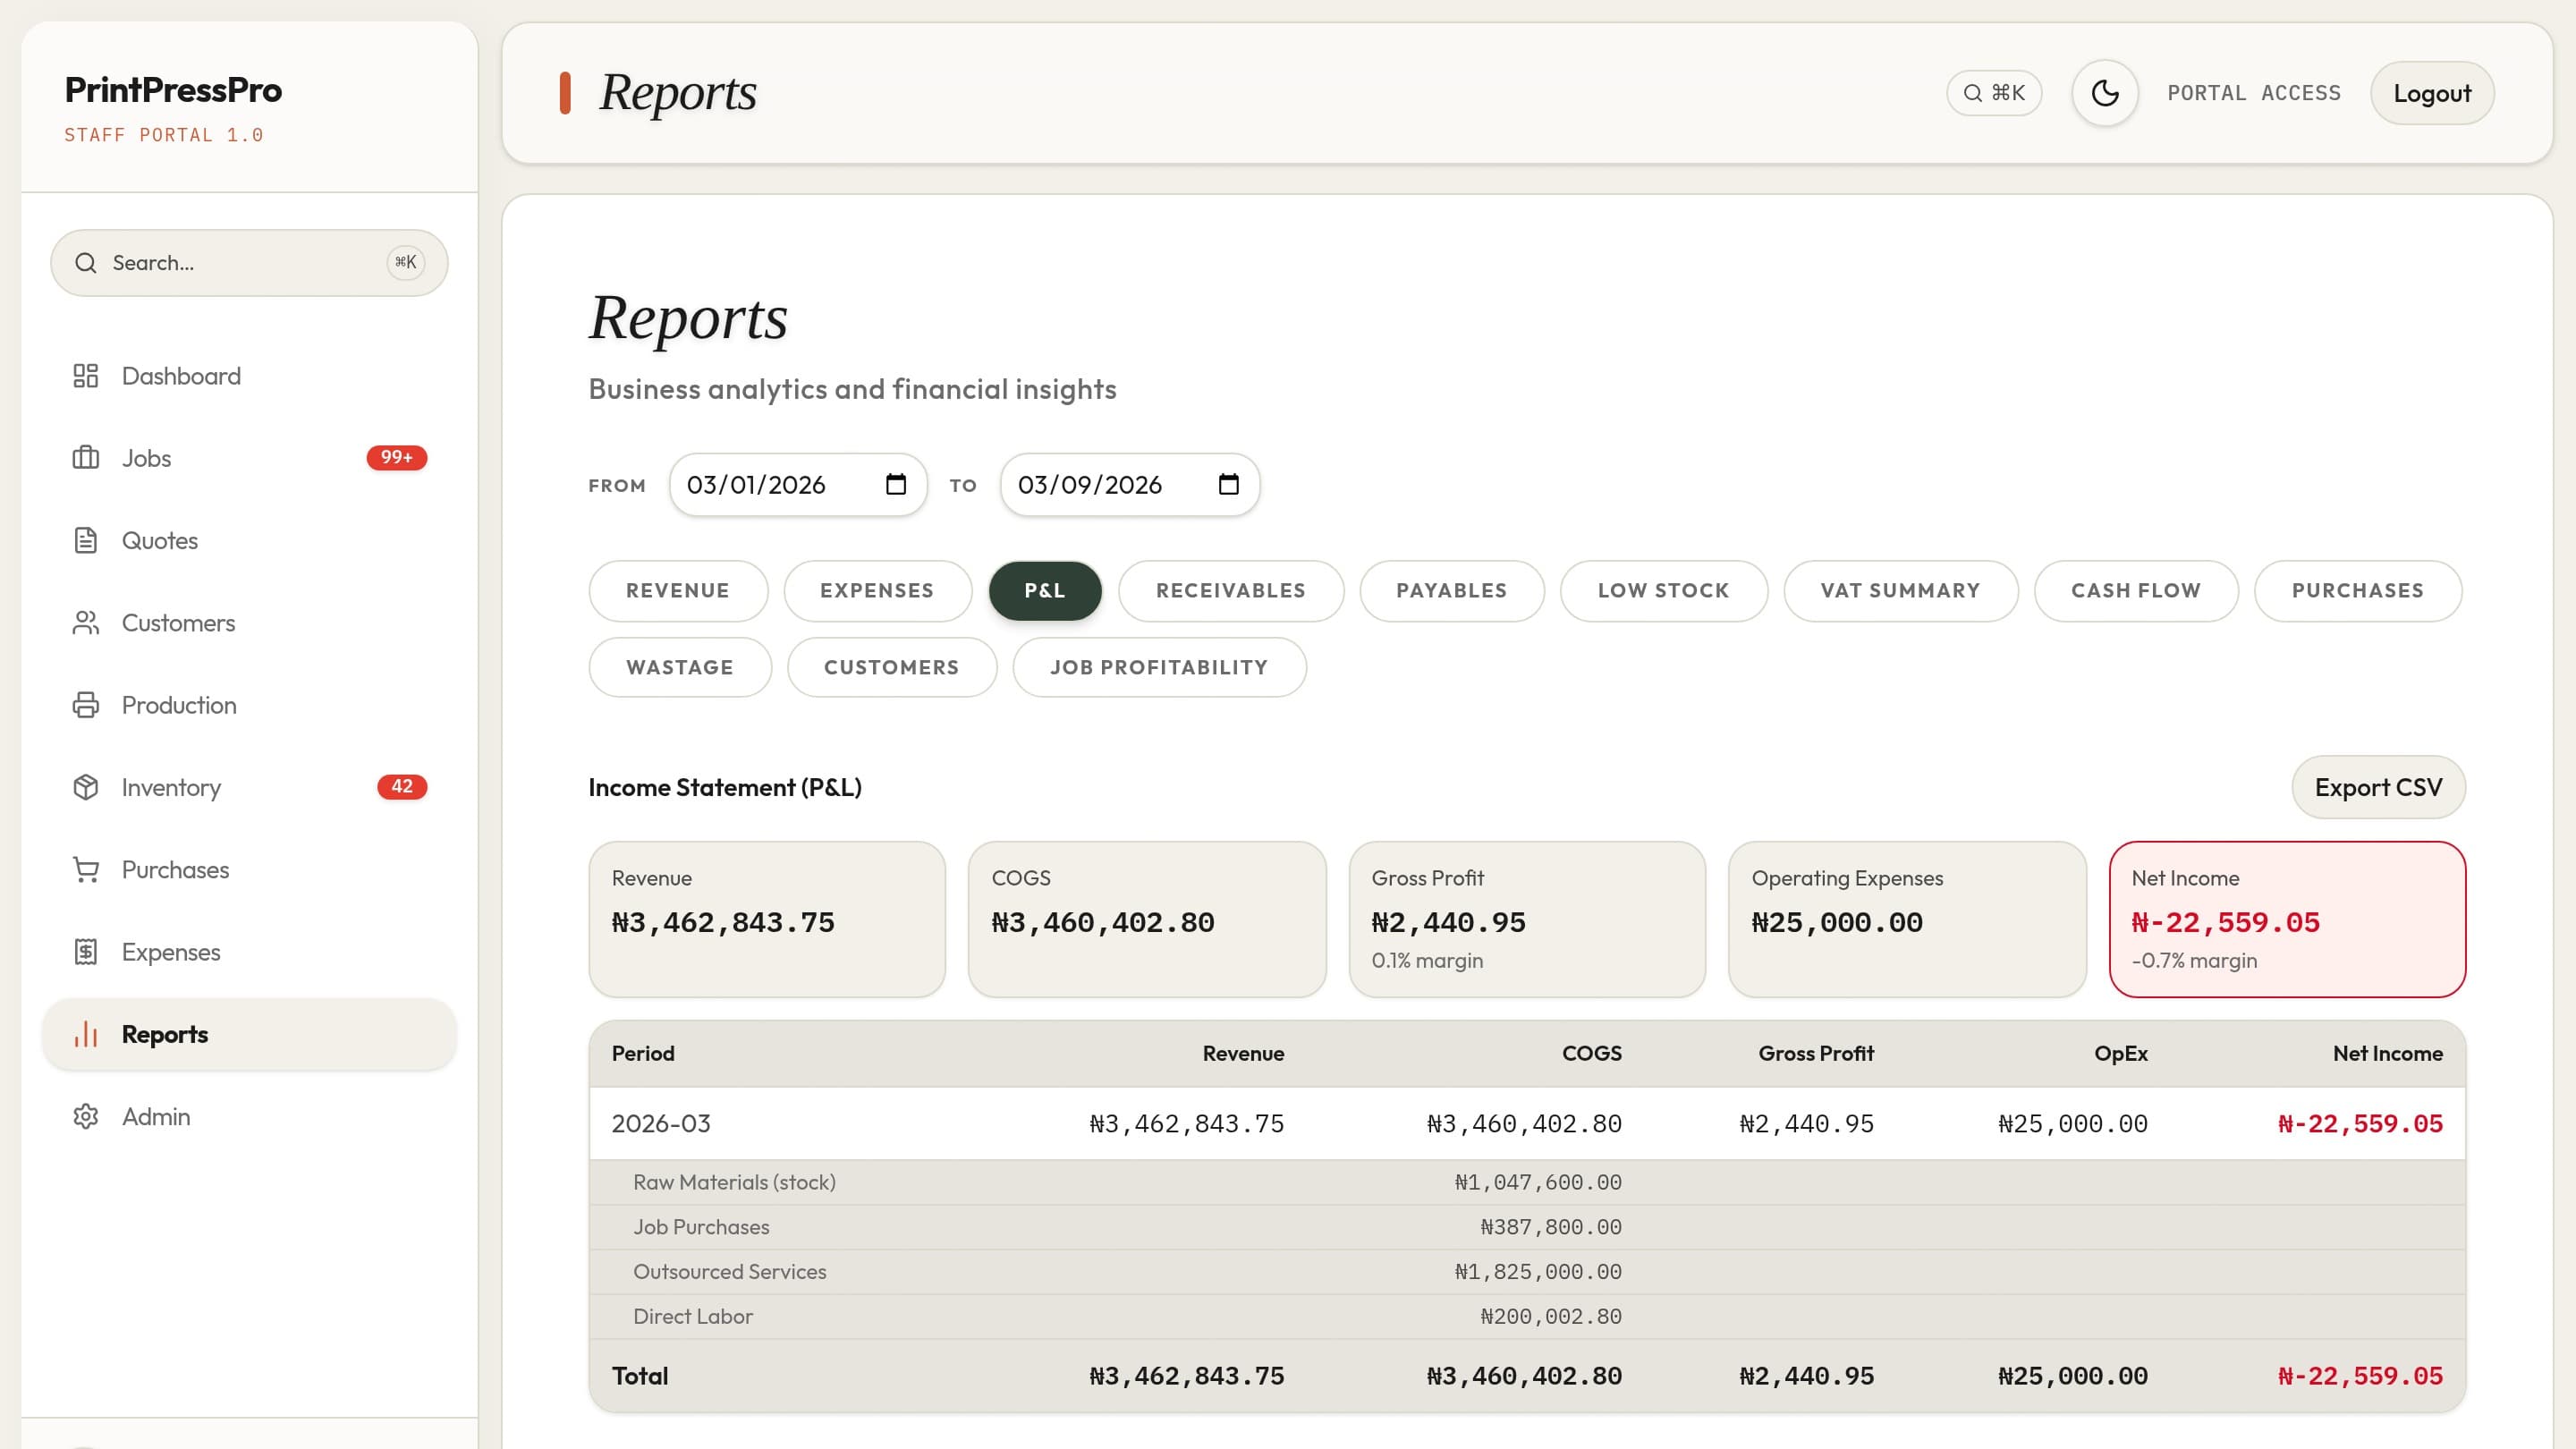Select the Quotes document icon
Screen dimensions: 2576x1449
[86, 540]
